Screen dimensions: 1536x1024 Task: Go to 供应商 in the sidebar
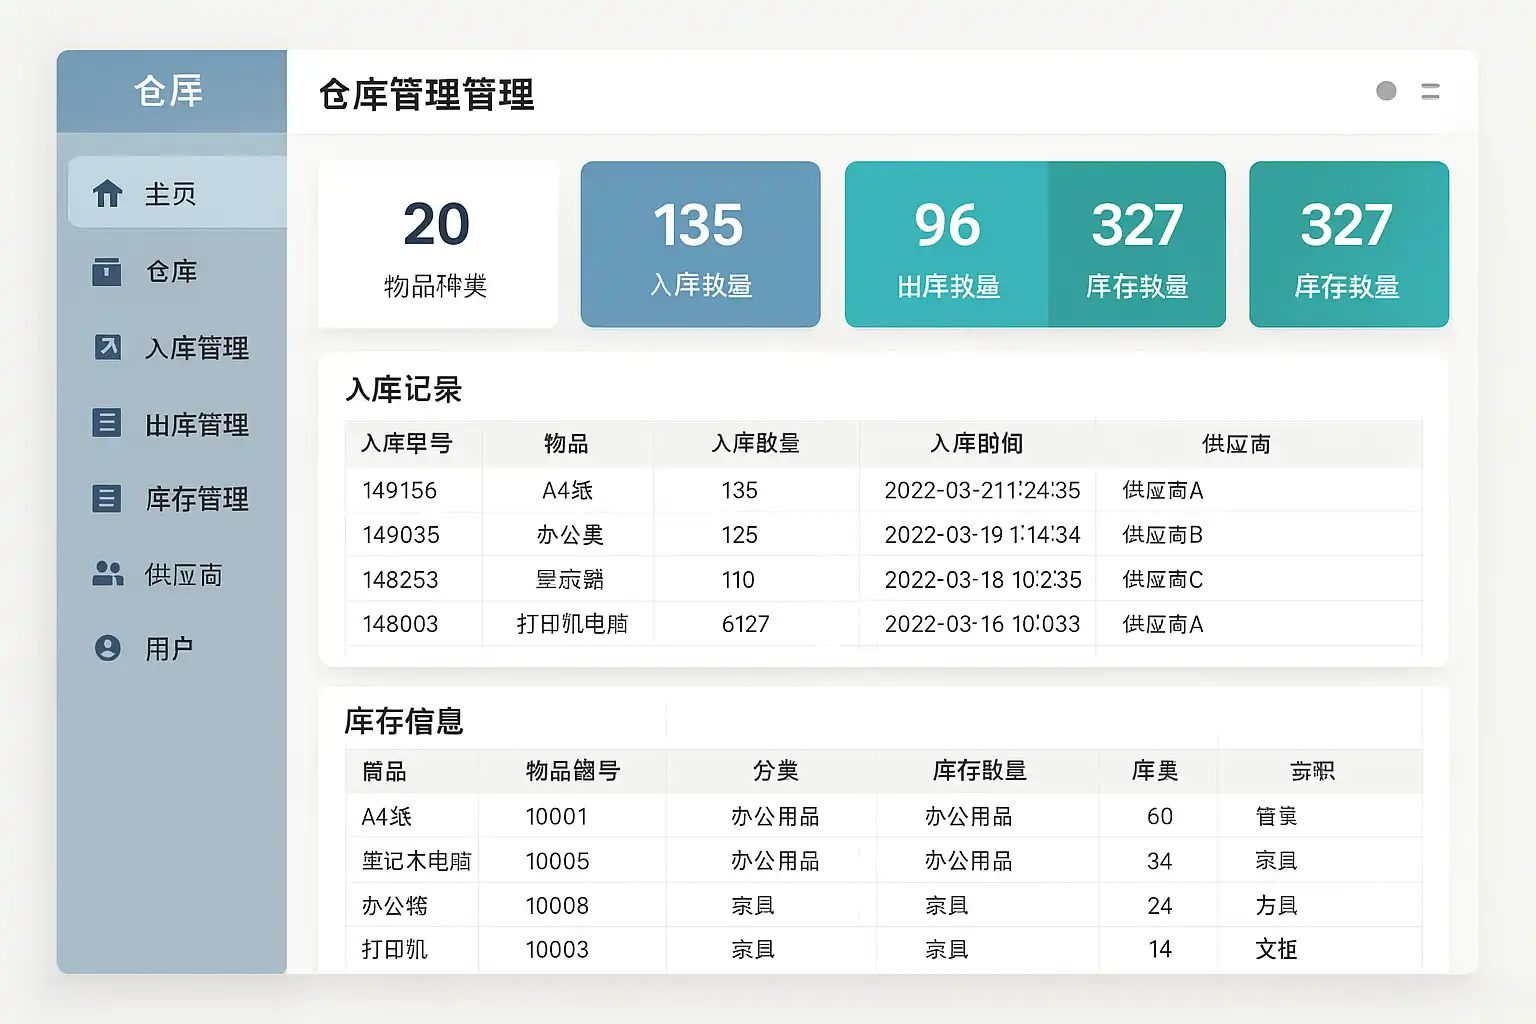click(x=183, y=575)
